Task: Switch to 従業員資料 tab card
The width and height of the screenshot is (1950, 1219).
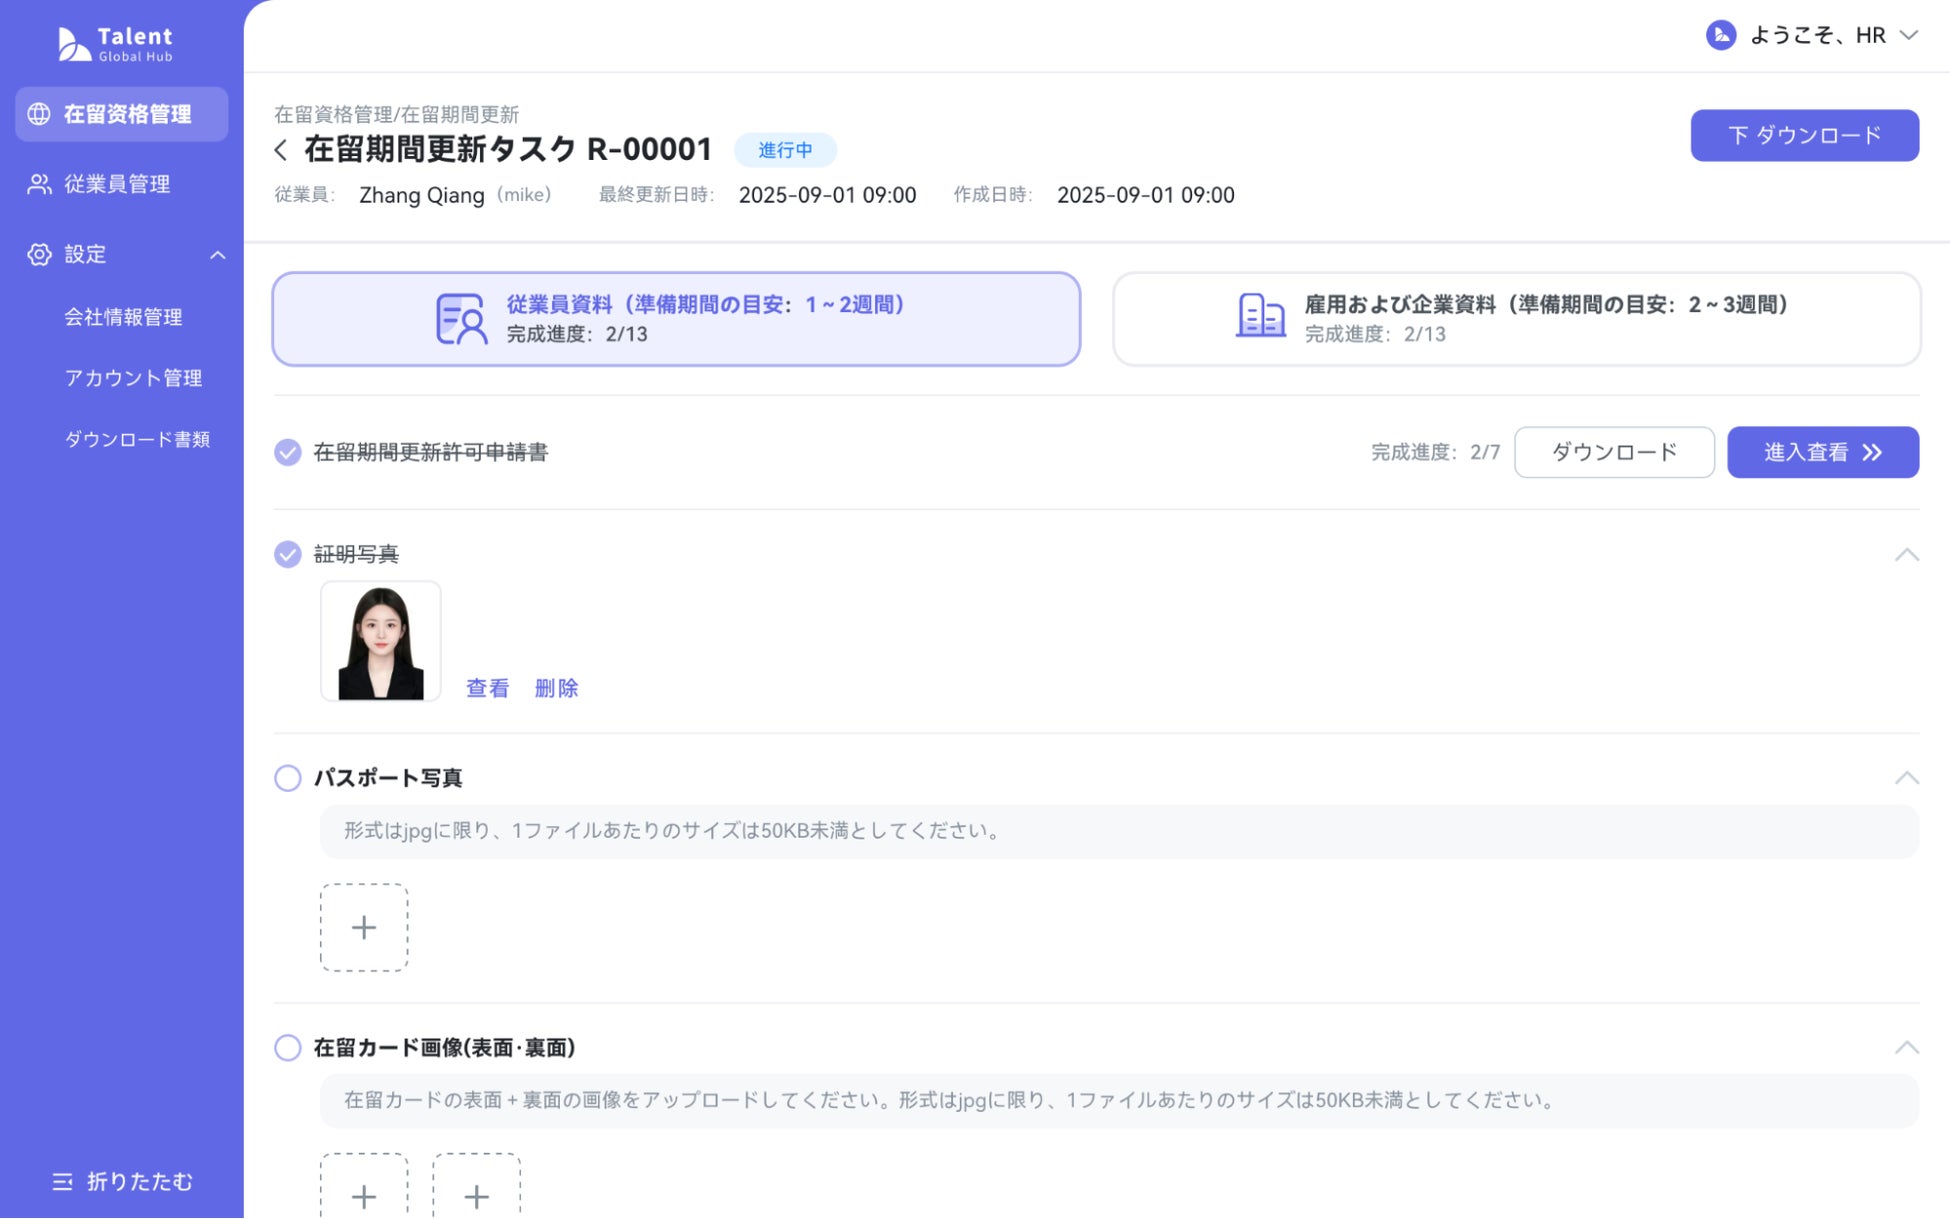Action: pyautogui.click(x=676, y=319)
